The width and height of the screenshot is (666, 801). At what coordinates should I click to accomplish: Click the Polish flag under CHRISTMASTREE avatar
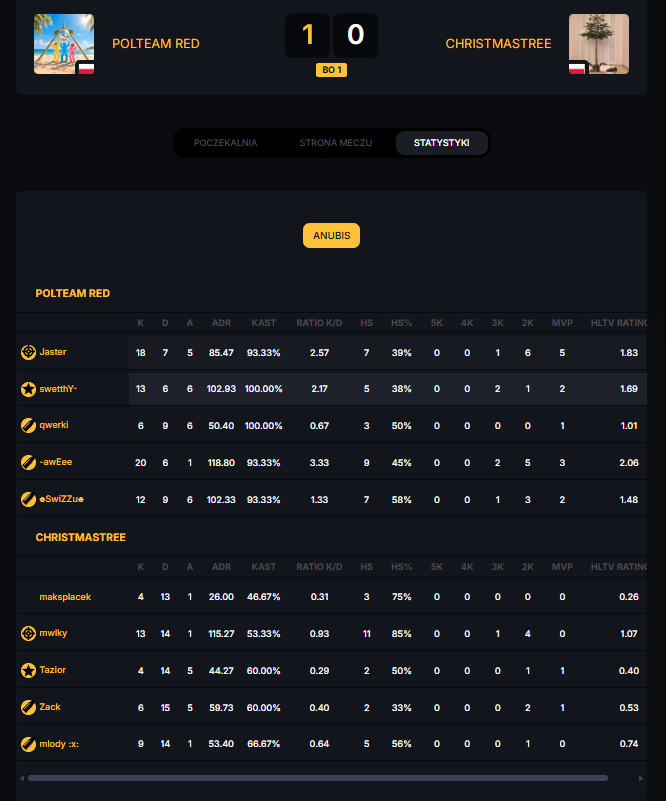point(577,68)
